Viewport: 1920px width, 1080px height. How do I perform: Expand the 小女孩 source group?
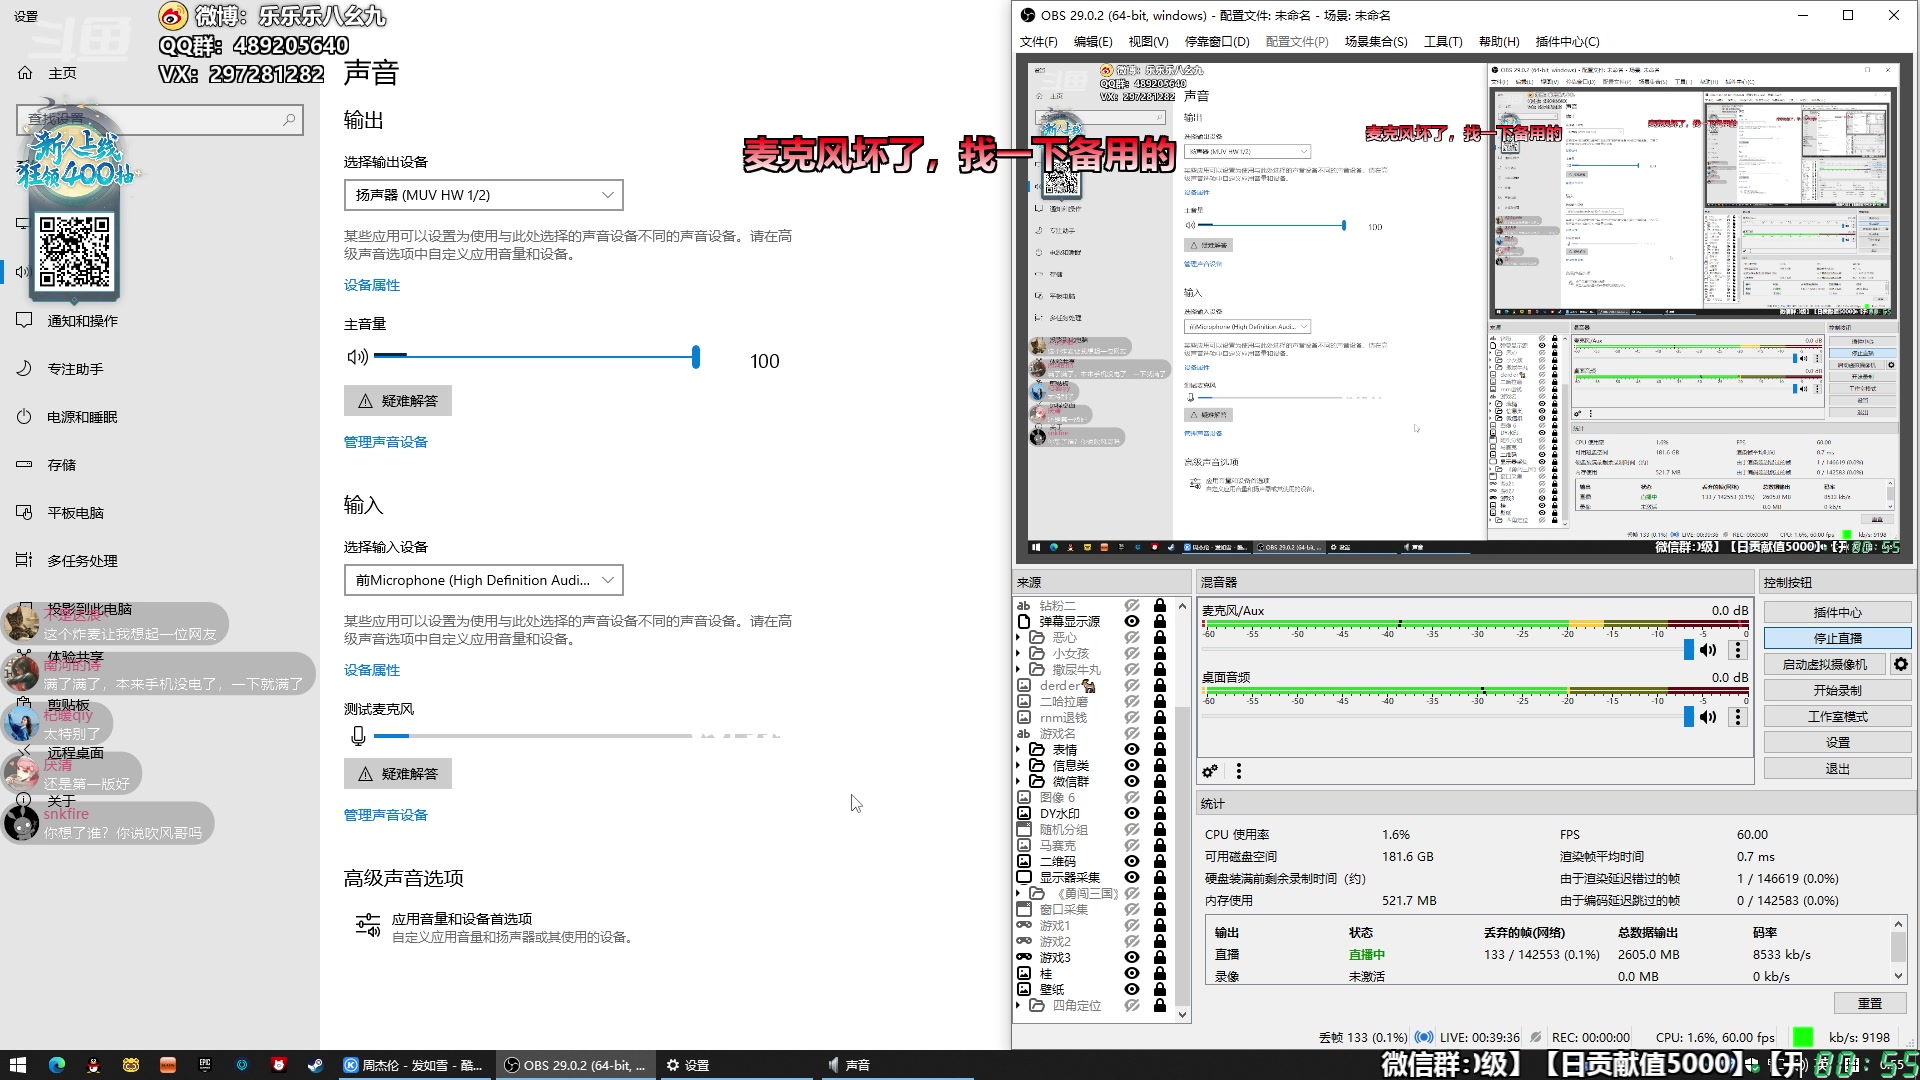pos(1019,653)
